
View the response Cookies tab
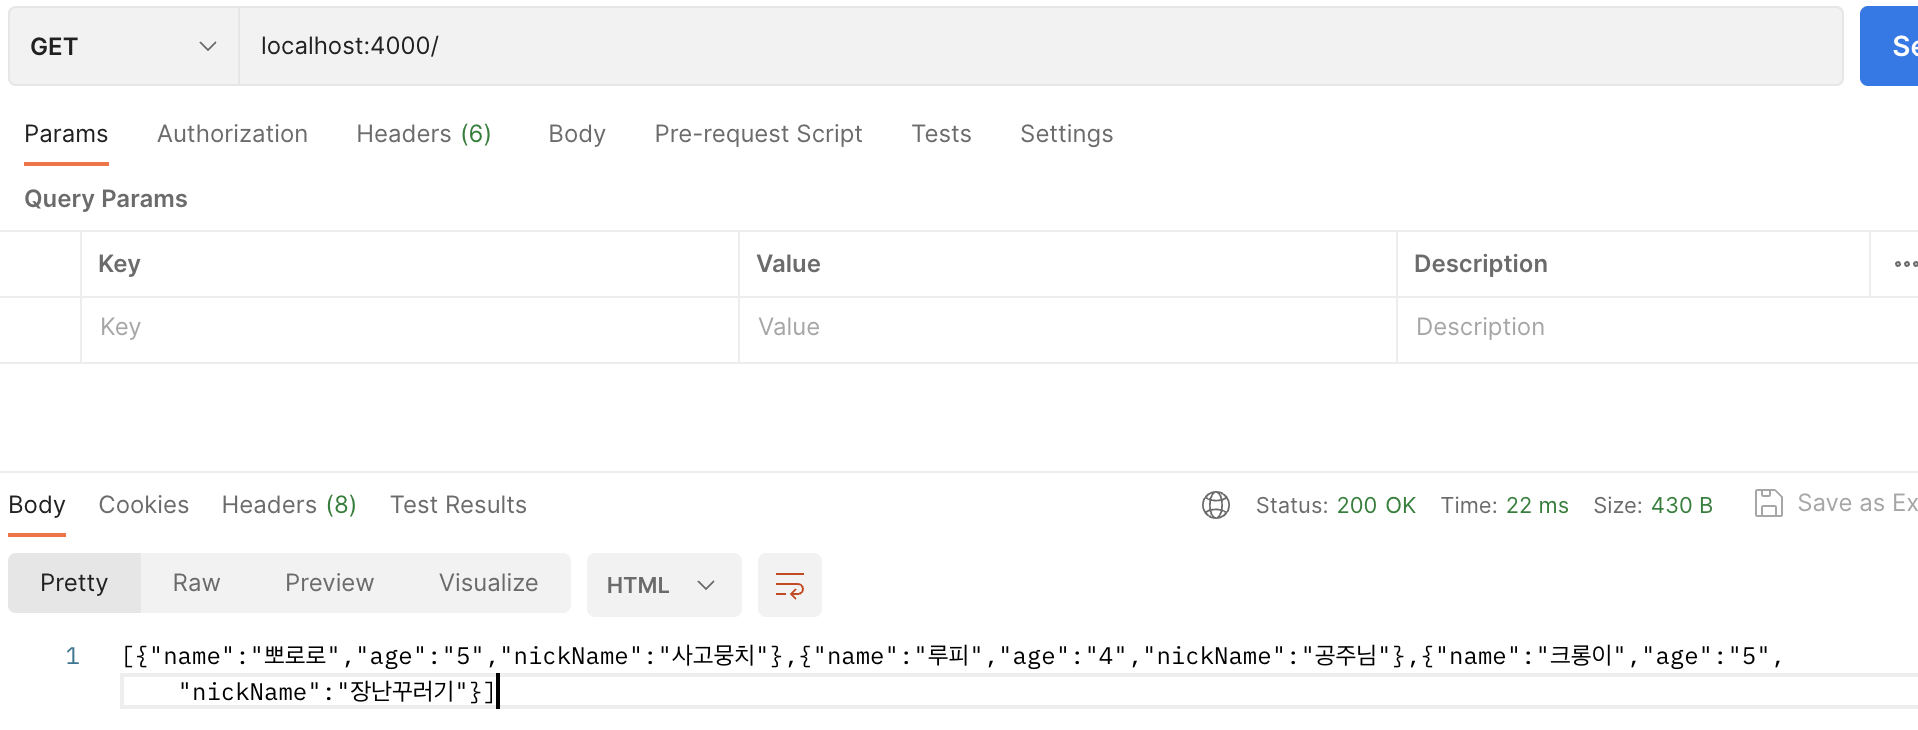click(143, 505)
